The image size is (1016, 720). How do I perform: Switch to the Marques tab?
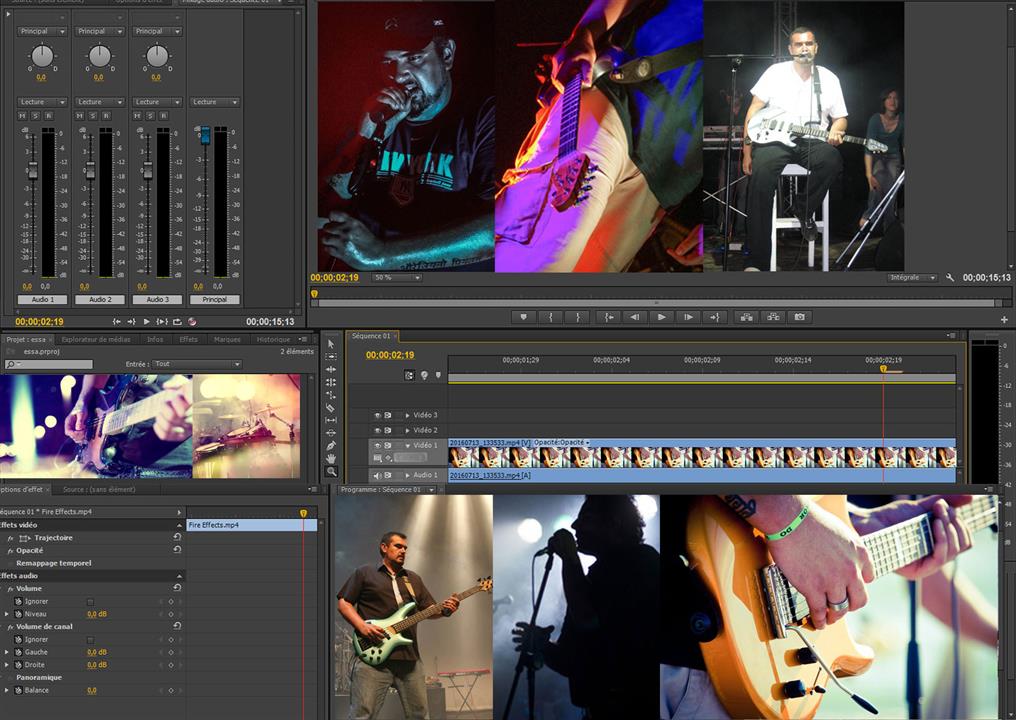[x=227, y=339]
